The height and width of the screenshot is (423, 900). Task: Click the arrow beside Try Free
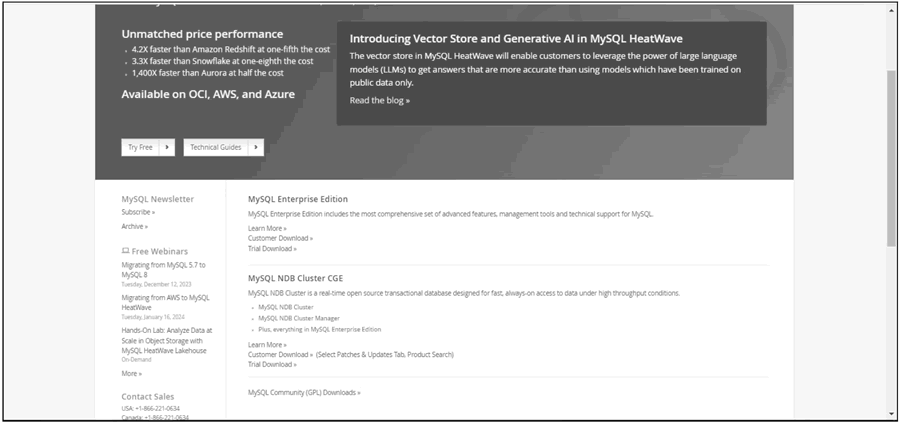167,148
